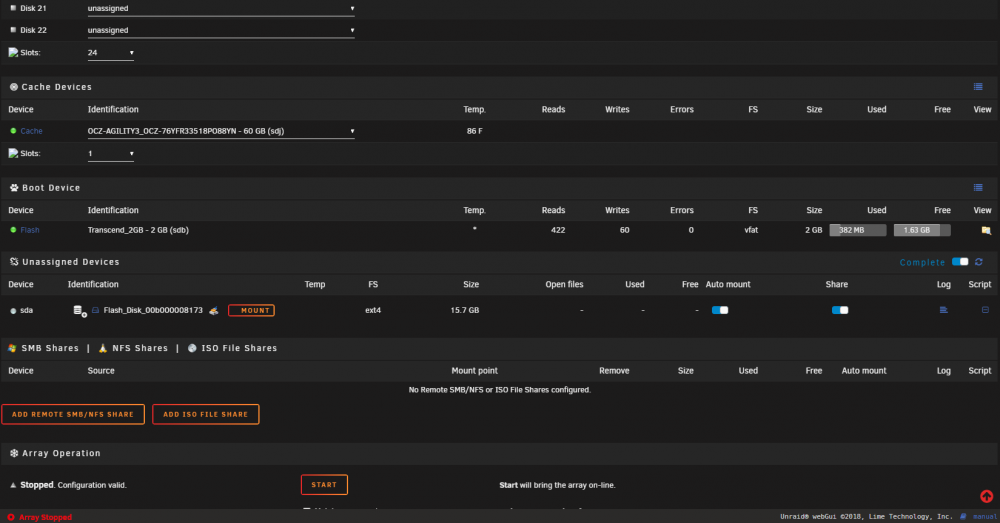Click the stopped array warning triangle icon
1000x523 pixels.
click(13, 485)
